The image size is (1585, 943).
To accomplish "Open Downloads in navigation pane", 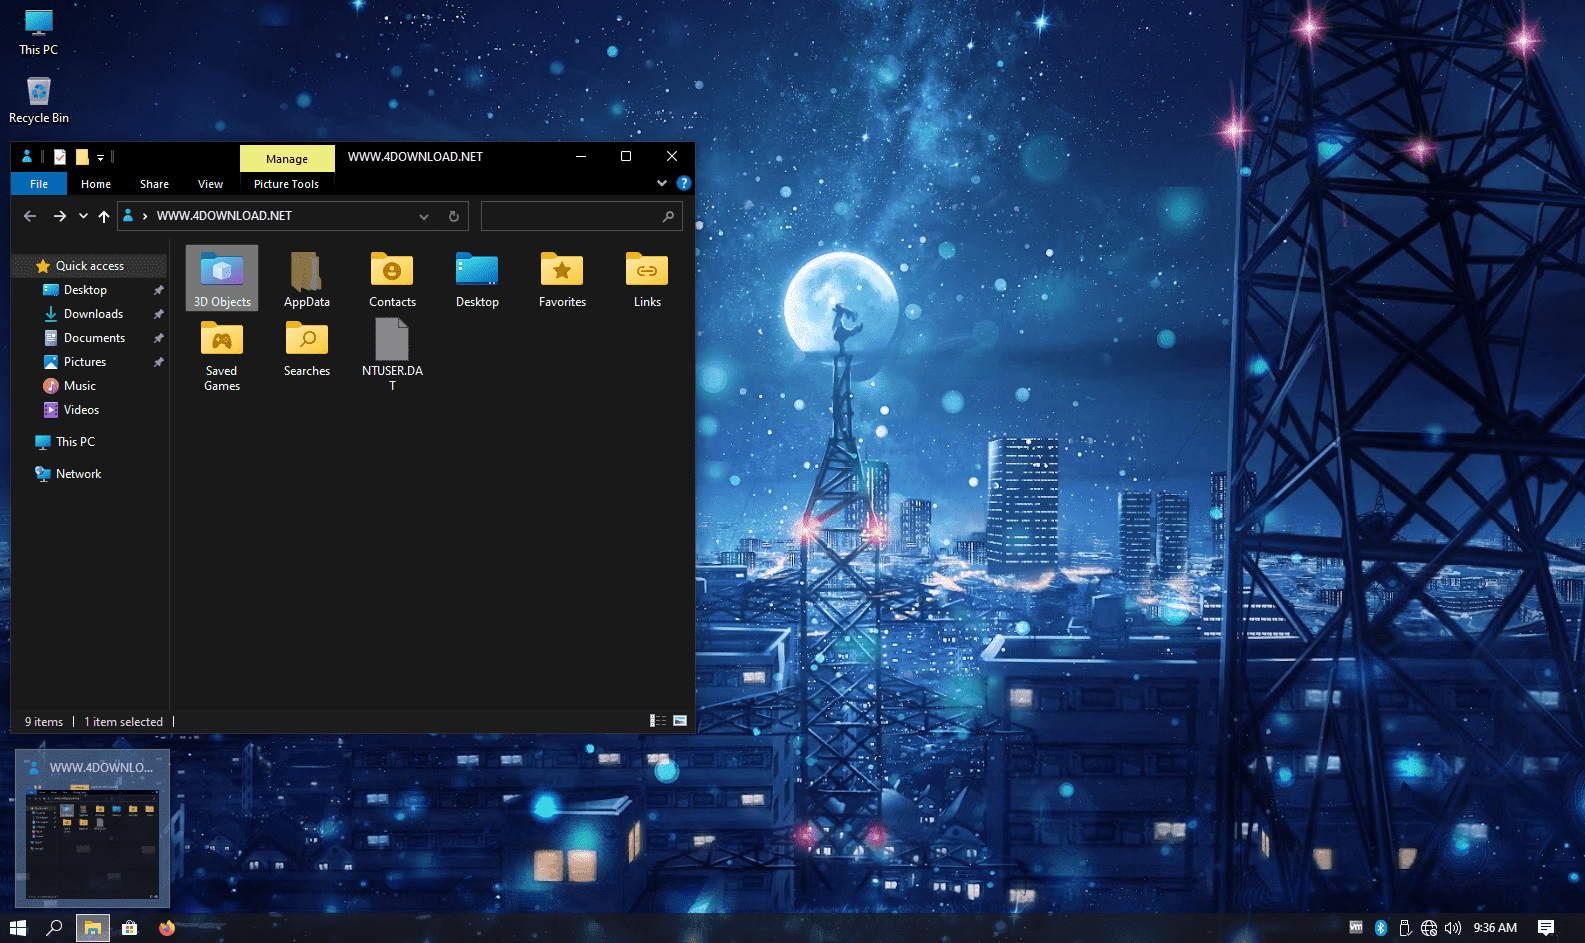I will point(93,314).
